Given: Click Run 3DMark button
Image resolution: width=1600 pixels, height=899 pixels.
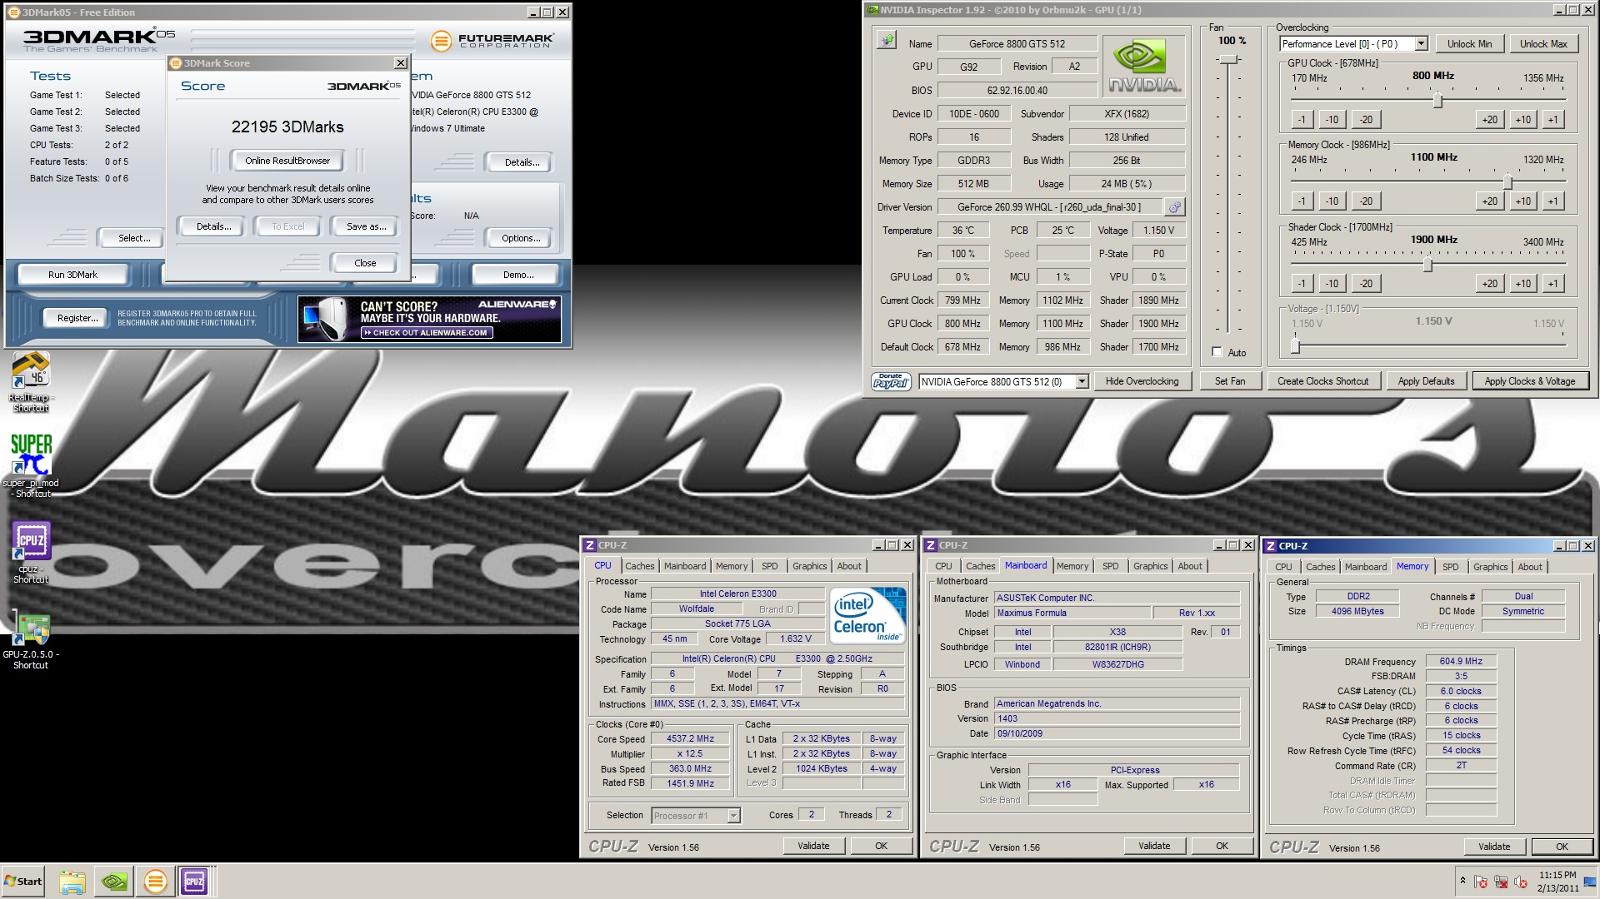Looking at the screenshot, I should (x=73, y=275).
